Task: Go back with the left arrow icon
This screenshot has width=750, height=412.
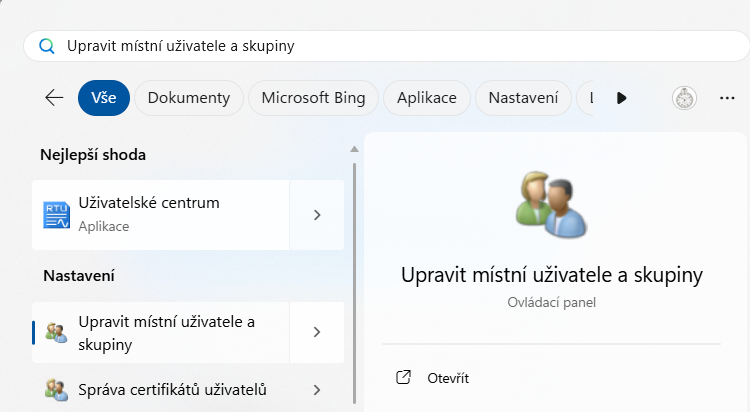Action: [54, 98]
